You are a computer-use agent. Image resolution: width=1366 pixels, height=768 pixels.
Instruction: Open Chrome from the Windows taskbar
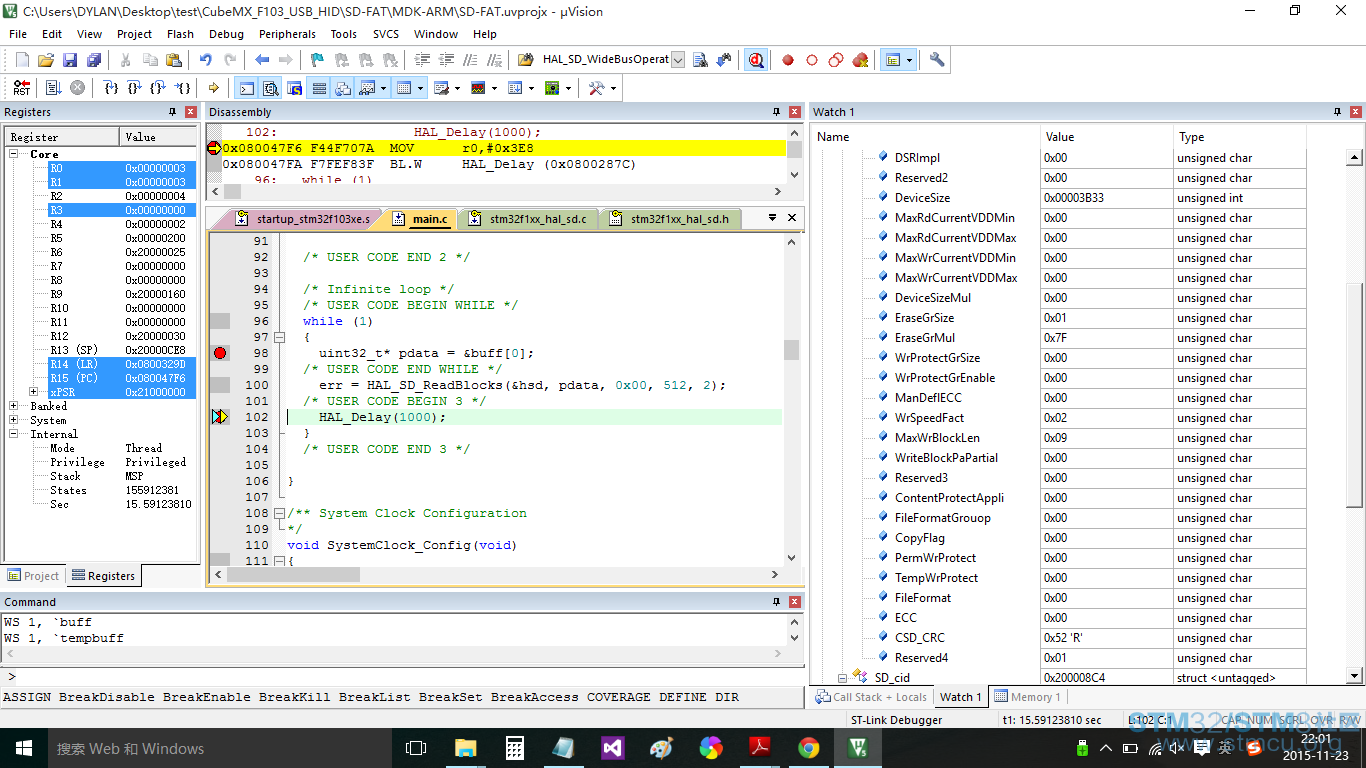tap(809, 748)
